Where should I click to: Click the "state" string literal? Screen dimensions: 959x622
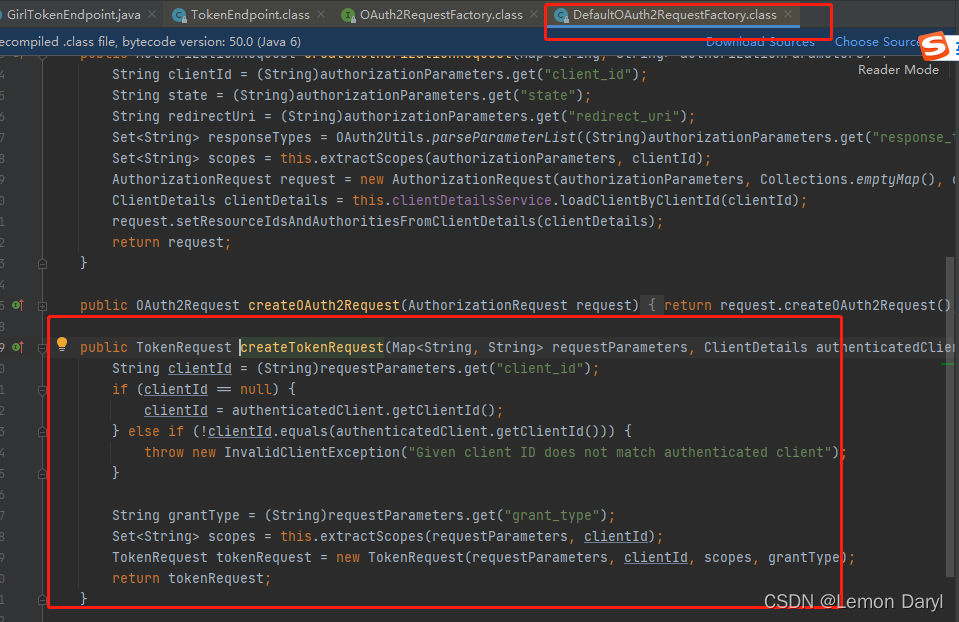[547, 95]
